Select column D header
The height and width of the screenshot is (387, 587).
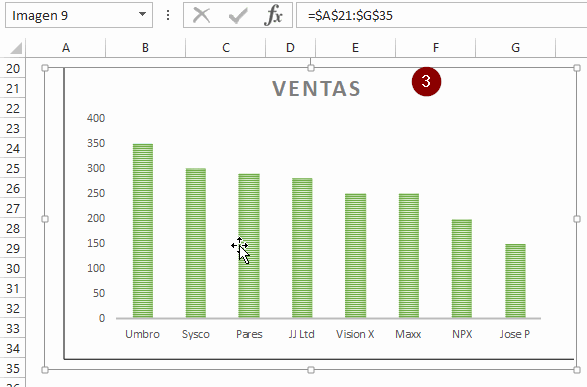coord(290,48)
